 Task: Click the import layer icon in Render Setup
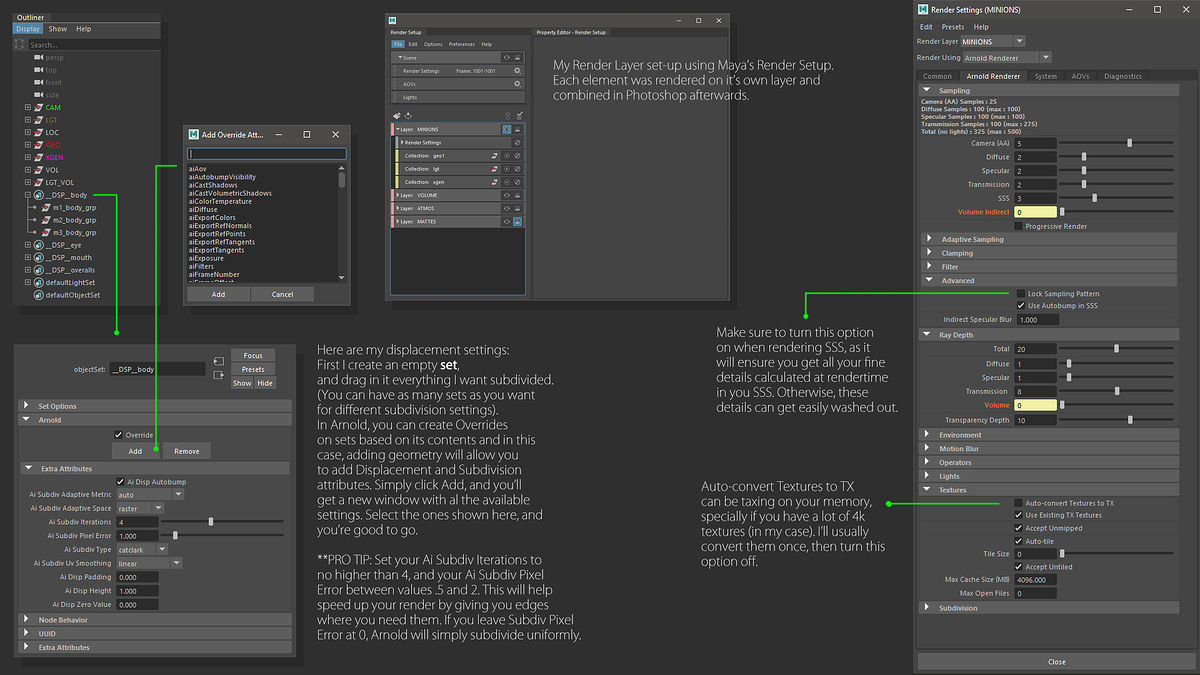(409, 116)
